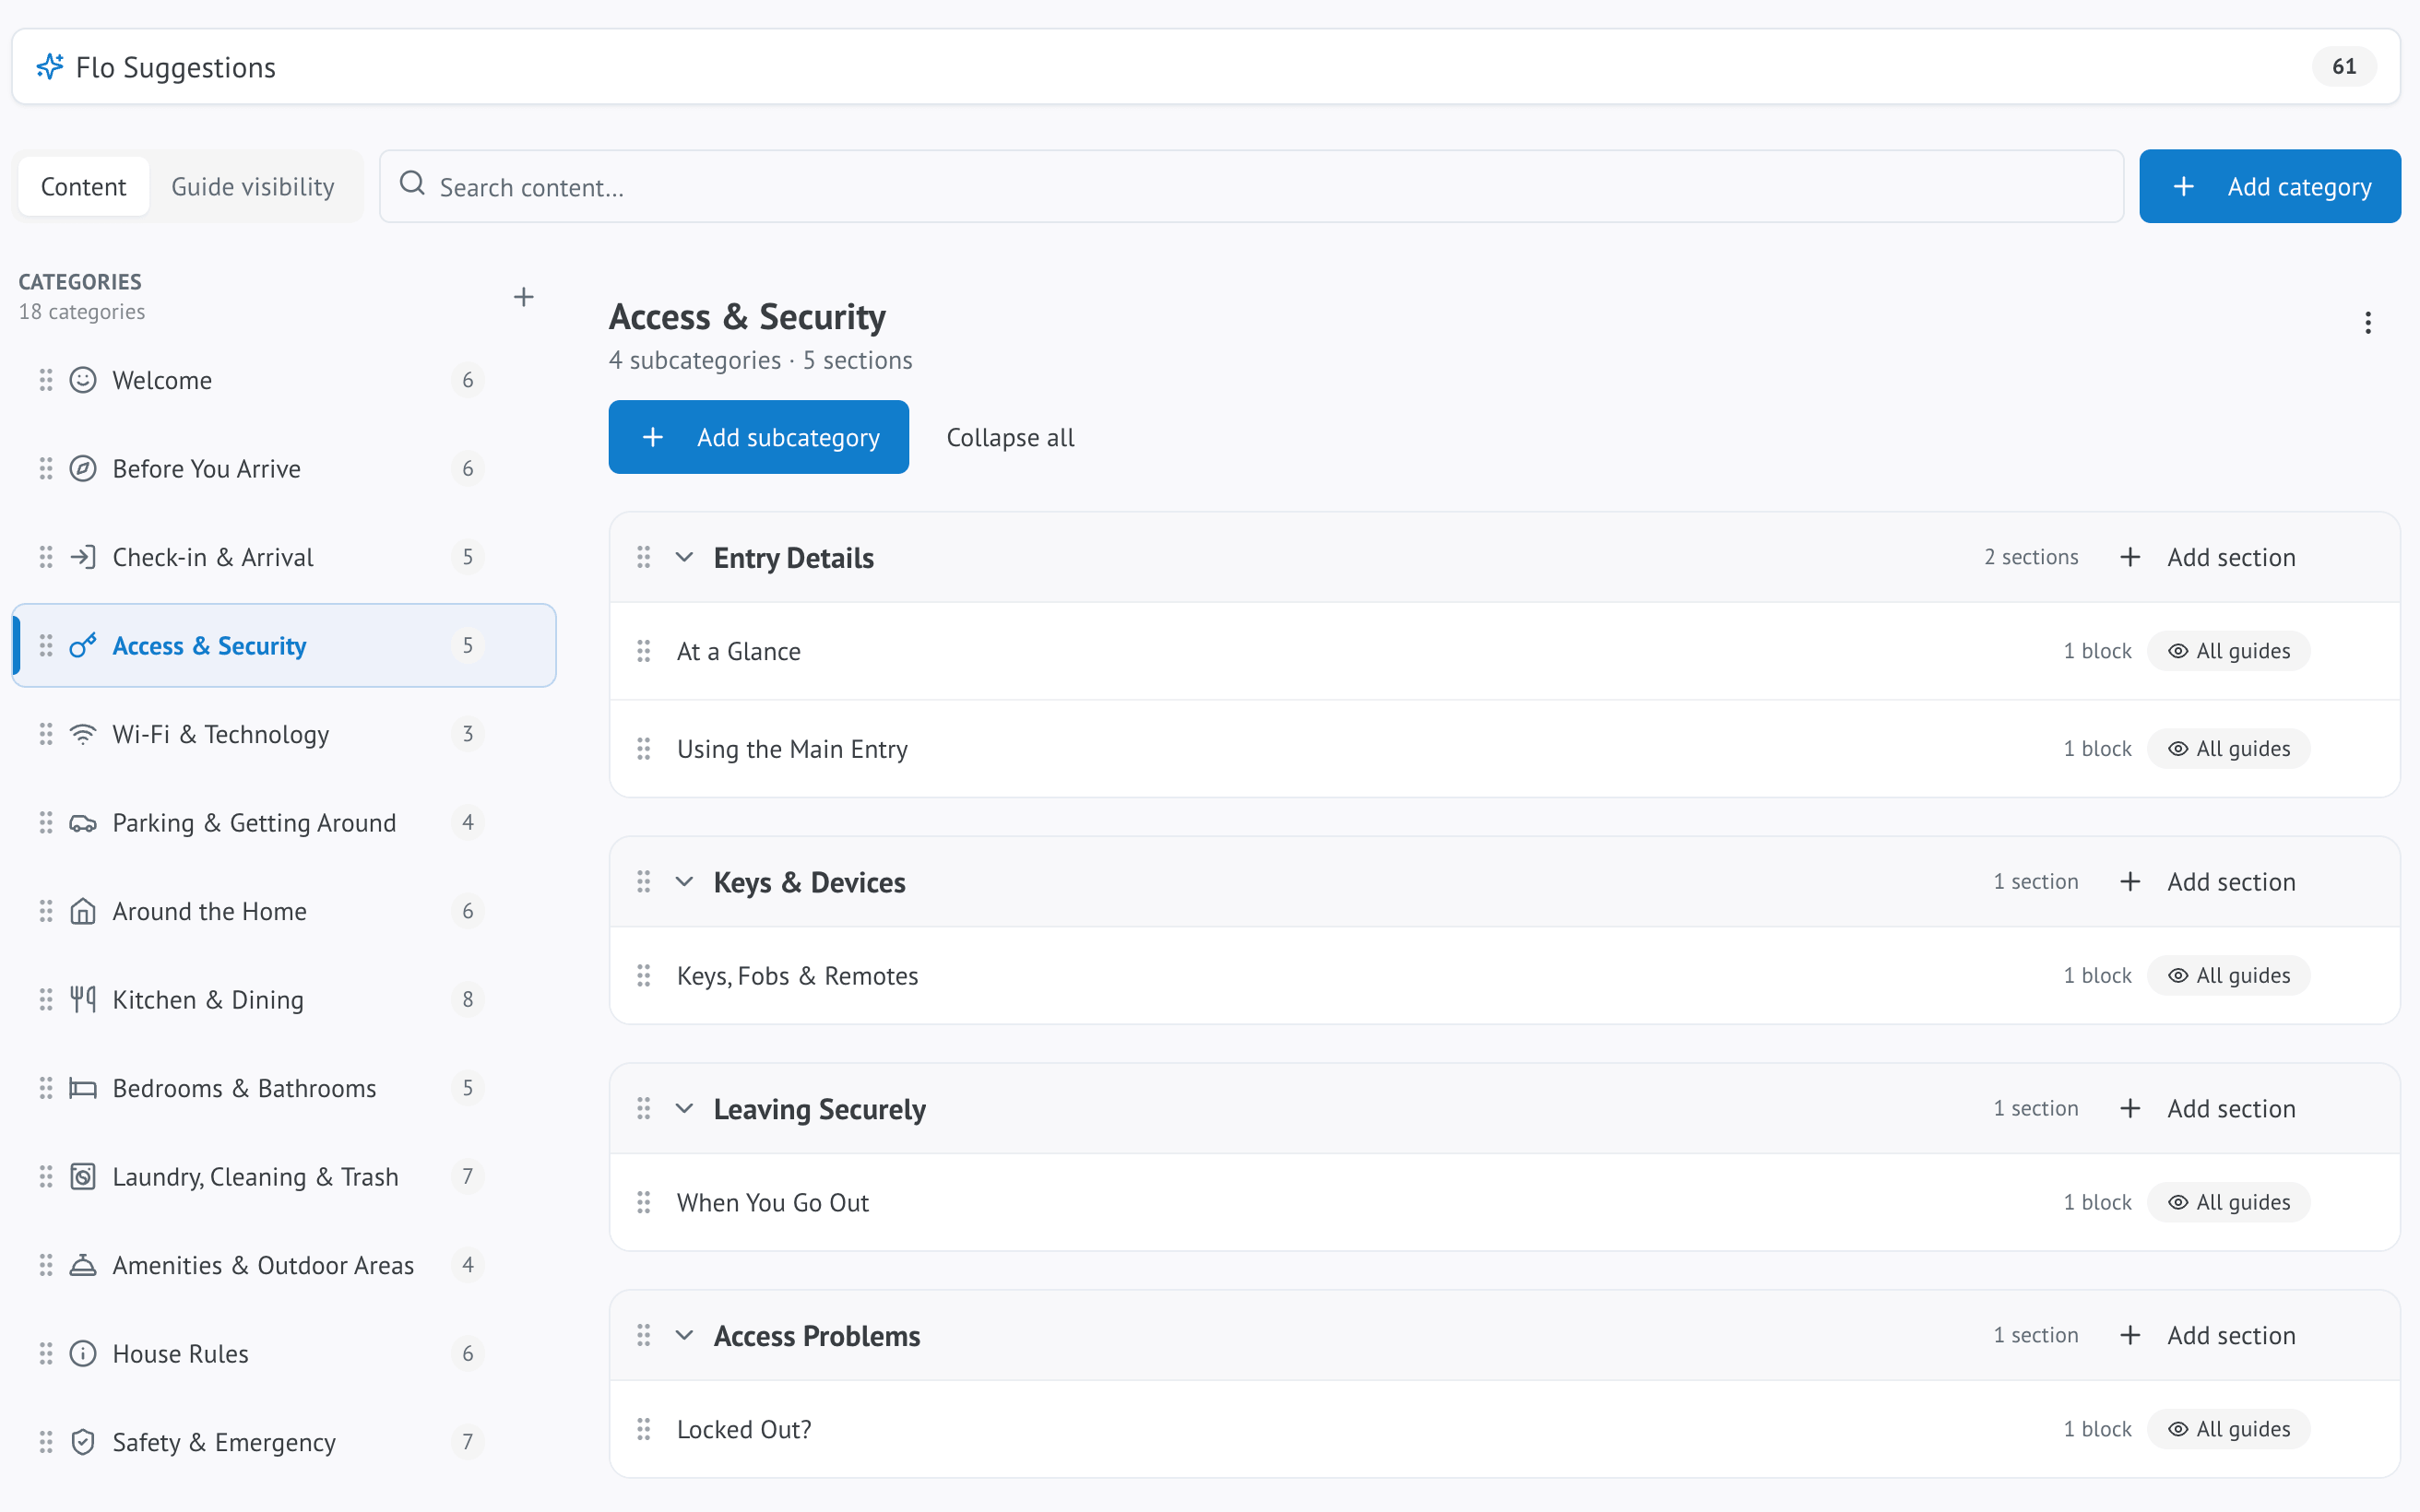Click the Access & Security key icon

point(83,646)
